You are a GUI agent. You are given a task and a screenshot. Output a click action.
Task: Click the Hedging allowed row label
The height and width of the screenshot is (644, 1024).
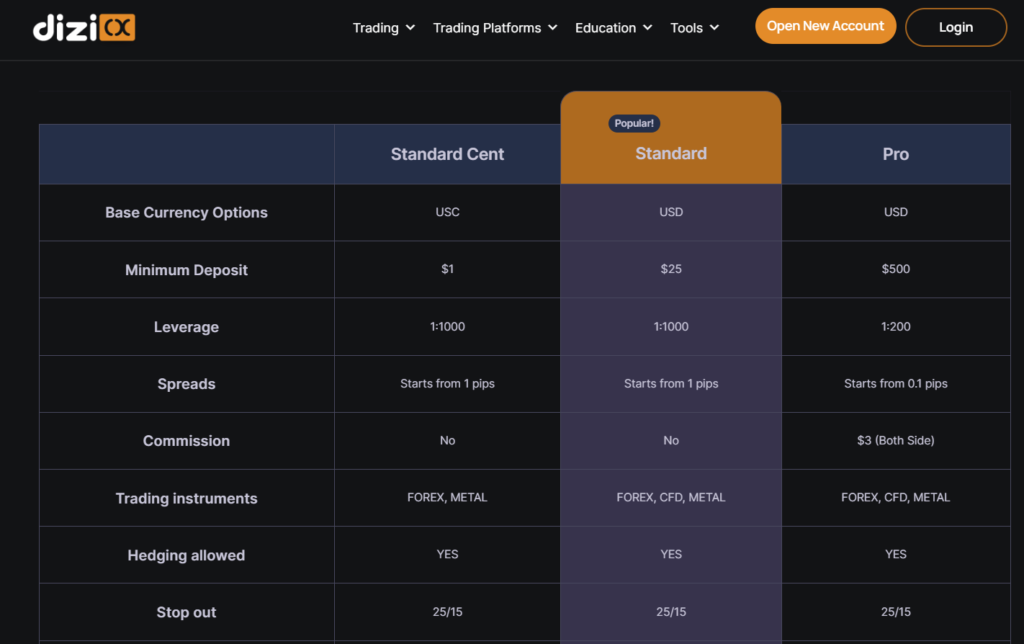click(186, 555)
